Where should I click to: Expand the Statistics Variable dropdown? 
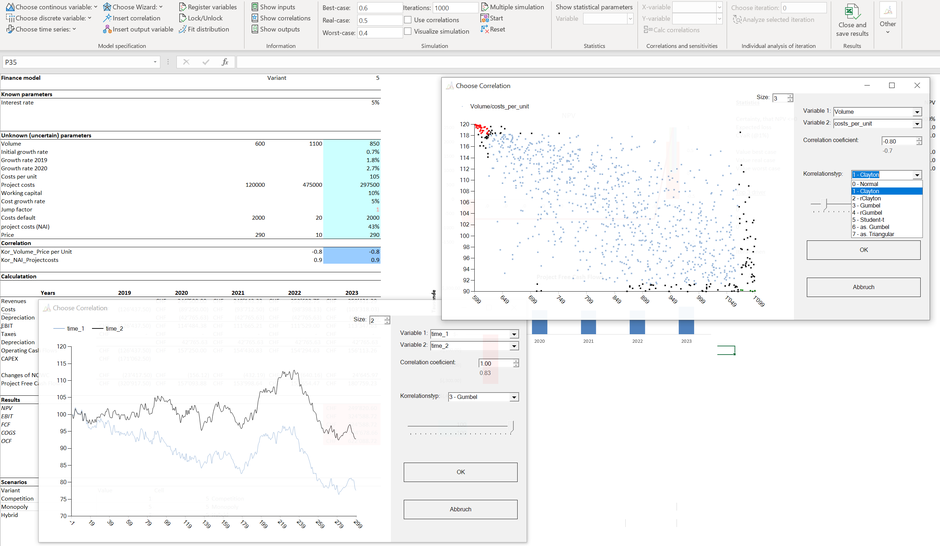tap(629, 19)
